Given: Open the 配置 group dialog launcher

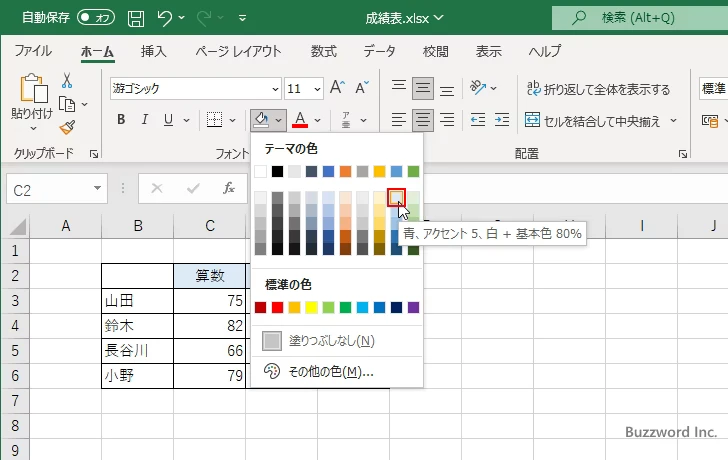Looking at the screenshot, I should pyautogui.click(x=682, y=154).
